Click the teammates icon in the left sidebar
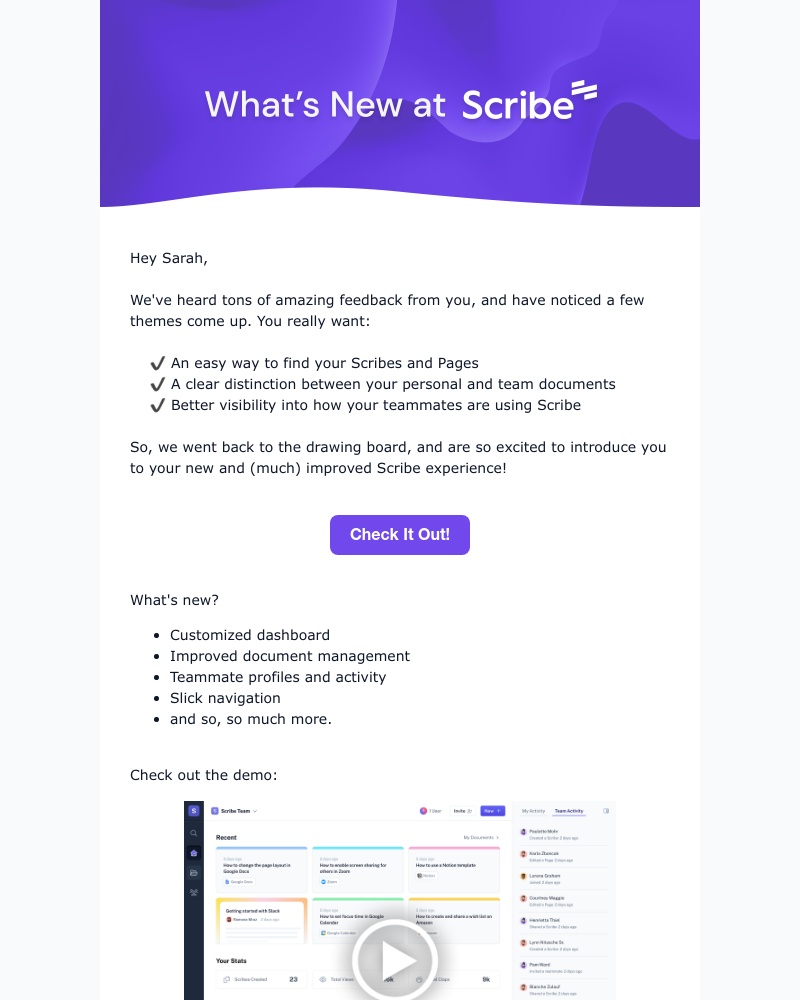The width and height of the screenshot is (800, 1000). coord(194,892)
